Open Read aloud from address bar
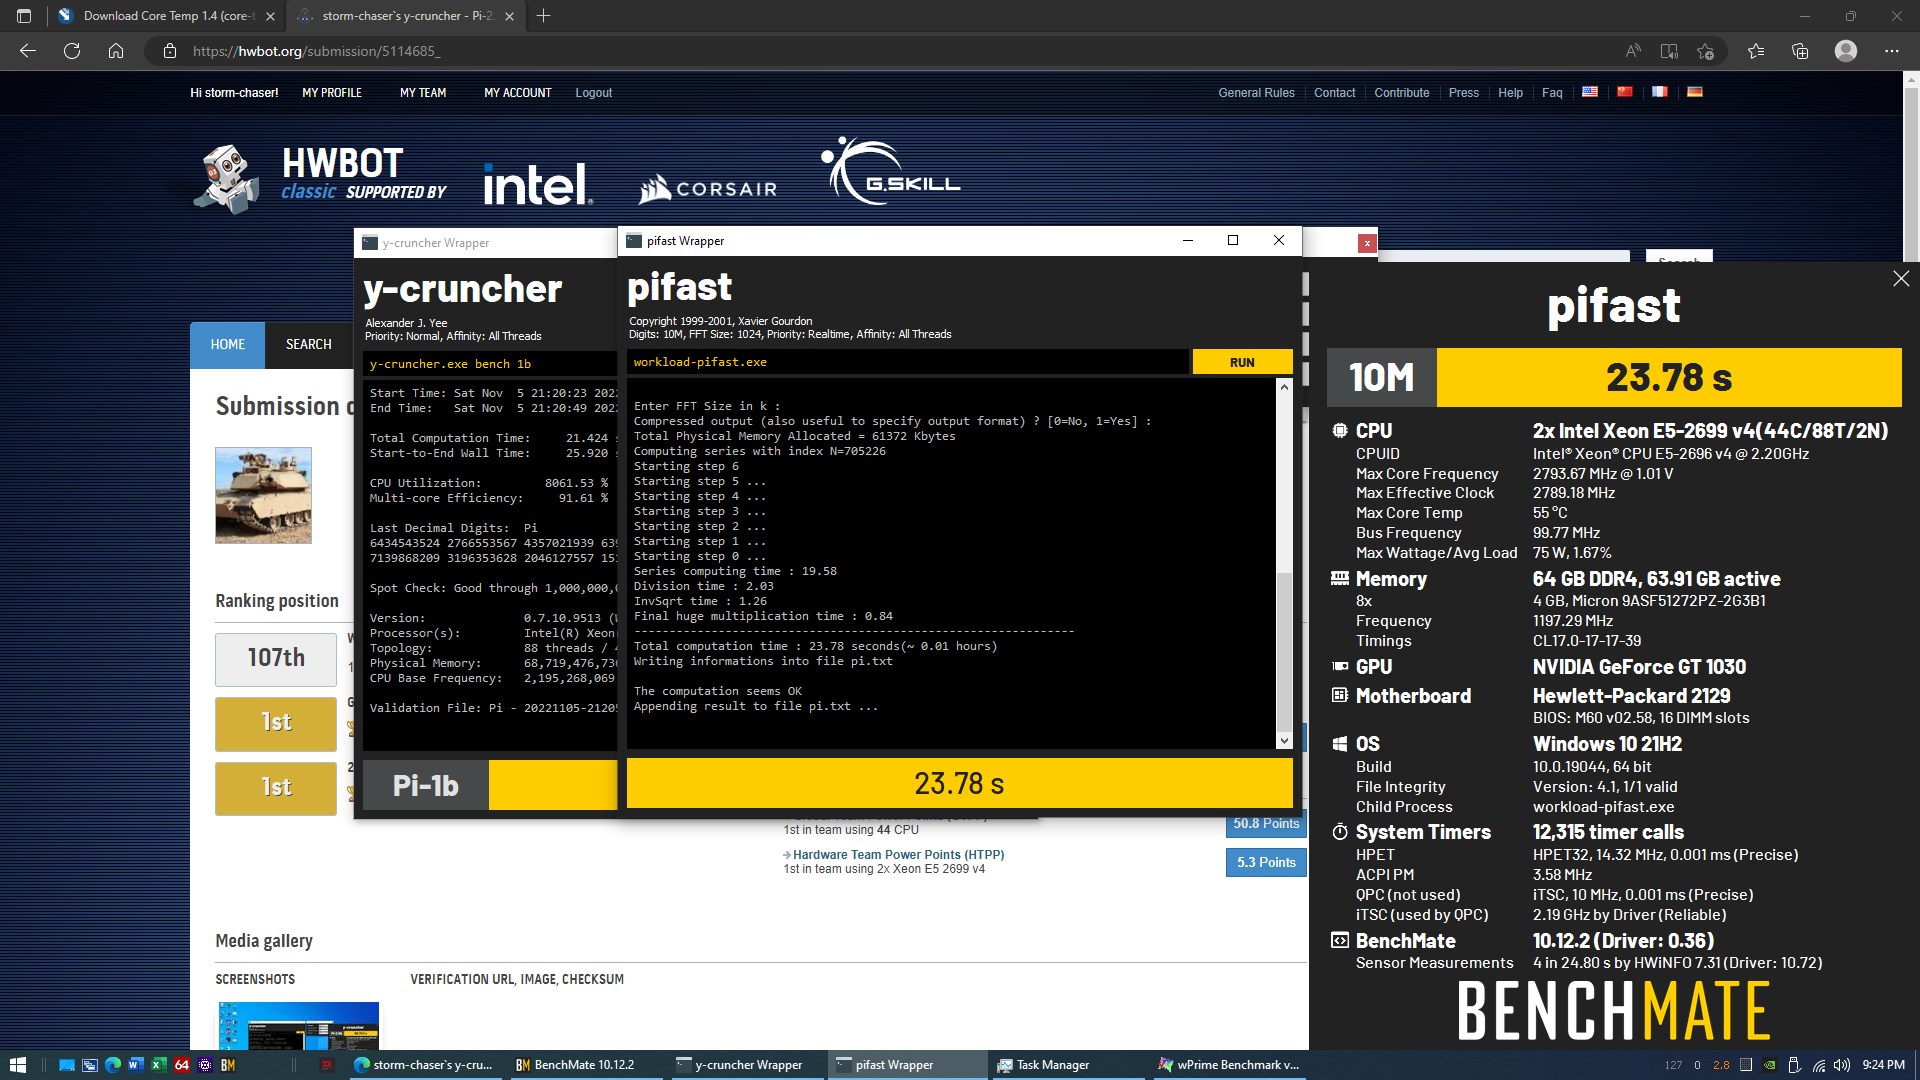The width and height of the screenshot is (1920, 1080). pos(1633,51)
